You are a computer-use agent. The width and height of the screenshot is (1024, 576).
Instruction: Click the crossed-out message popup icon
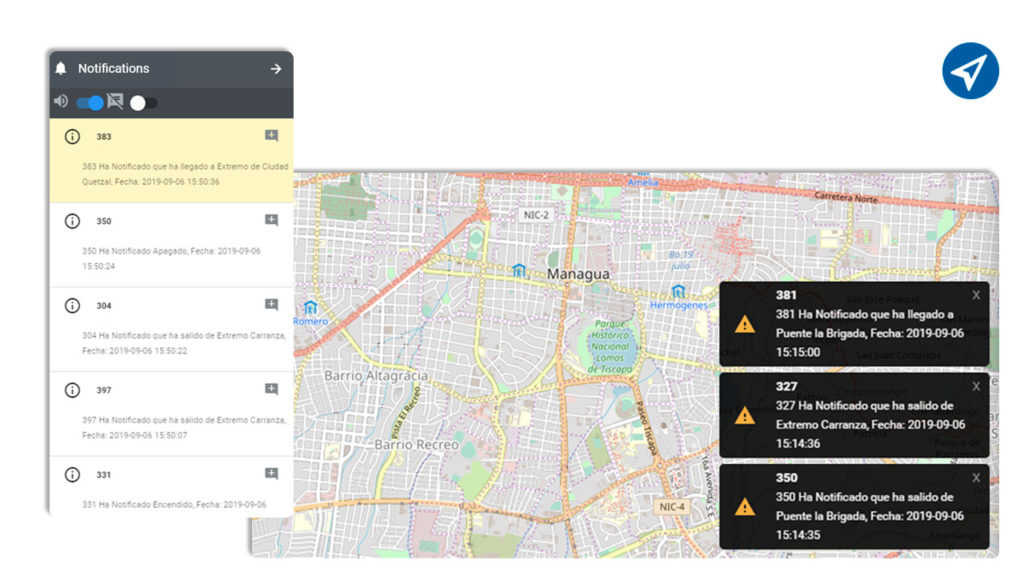115,101
